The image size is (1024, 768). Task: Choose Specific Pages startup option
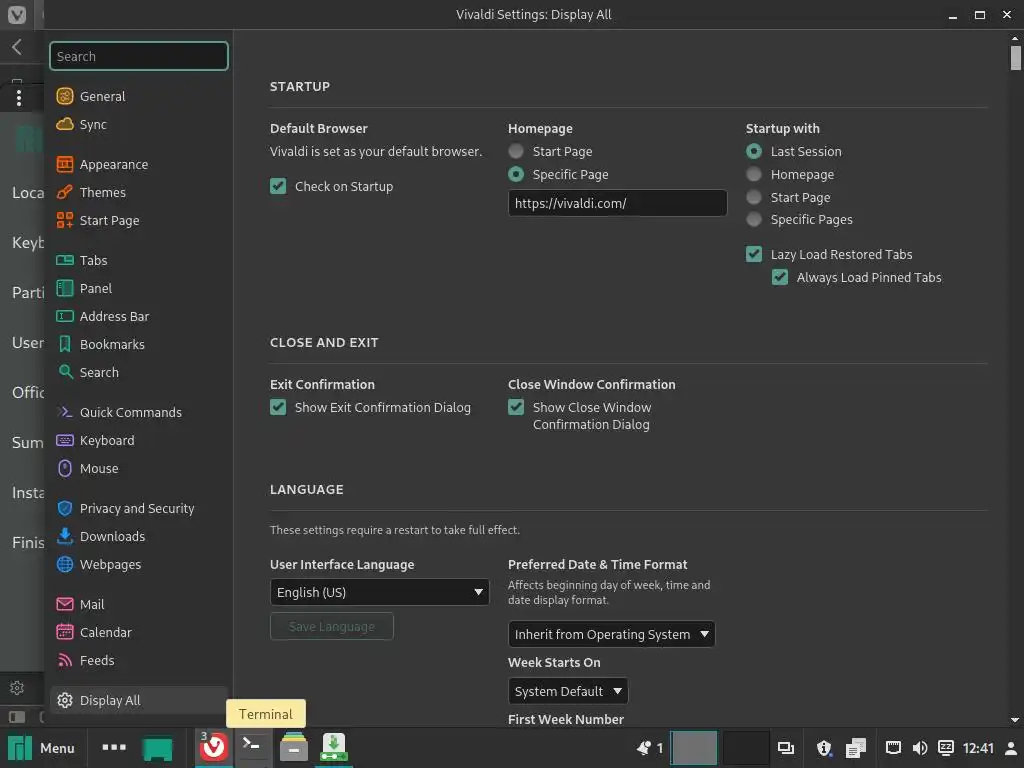754,219
